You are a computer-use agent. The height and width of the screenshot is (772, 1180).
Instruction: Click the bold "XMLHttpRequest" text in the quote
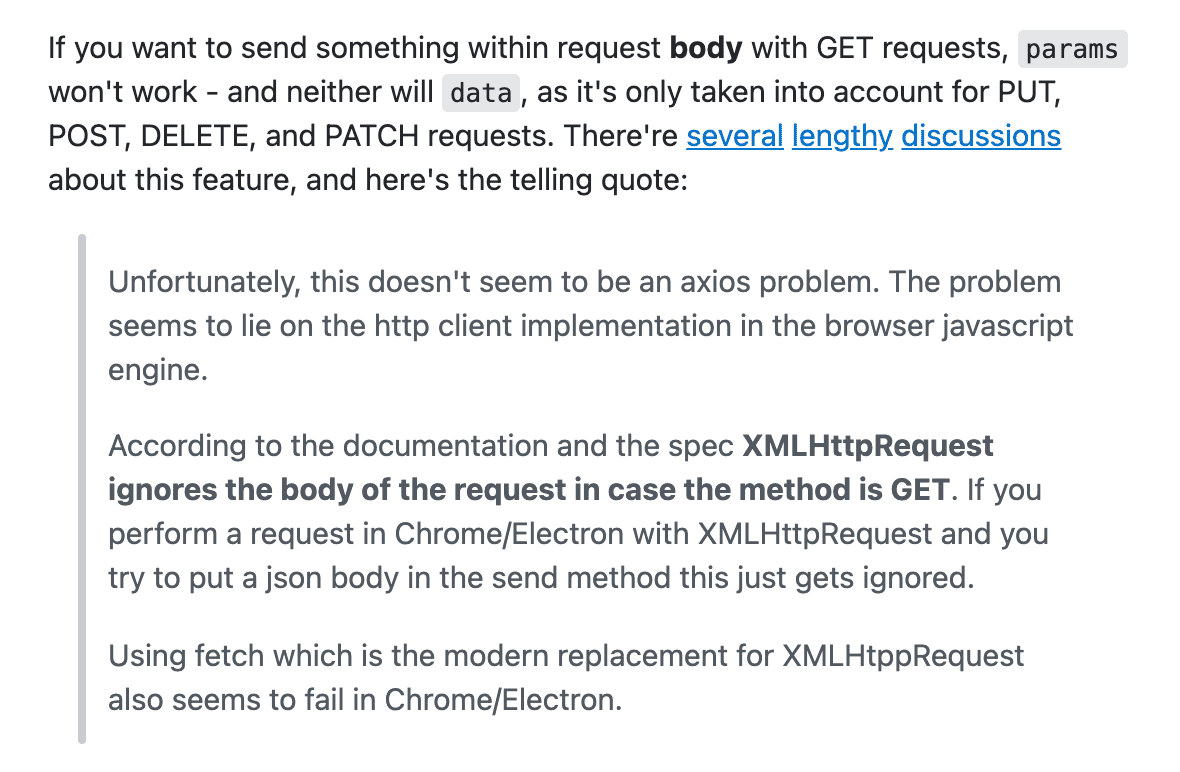868,446
